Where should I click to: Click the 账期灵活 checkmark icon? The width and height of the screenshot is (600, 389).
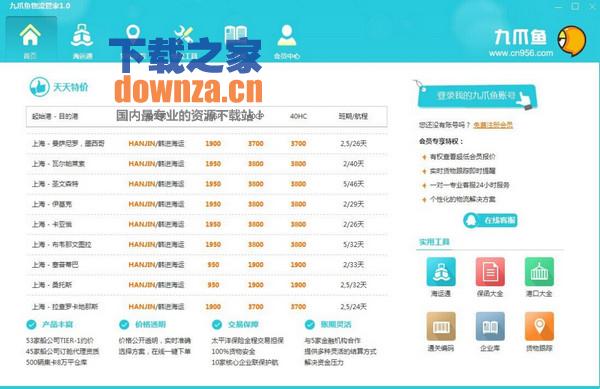310,324
